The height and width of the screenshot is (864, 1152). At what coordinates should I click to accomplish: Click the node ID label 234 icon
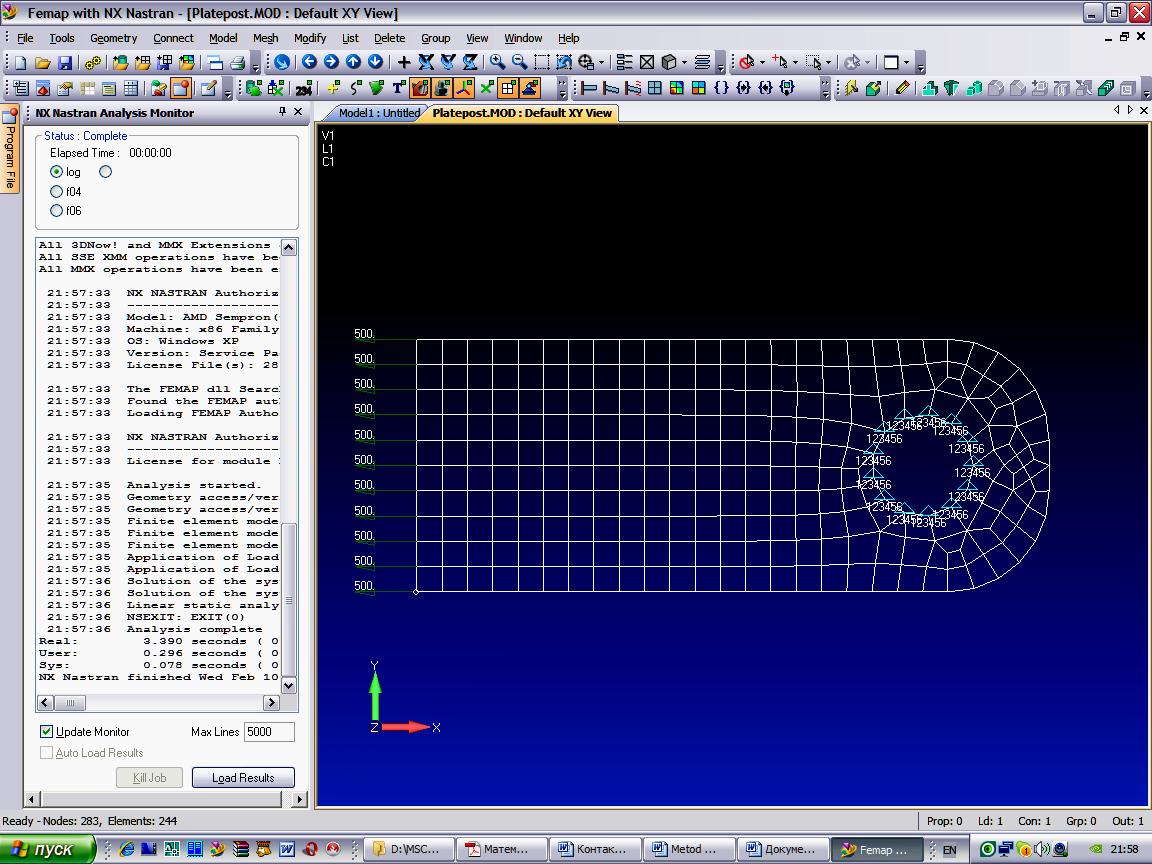[304, 89]
